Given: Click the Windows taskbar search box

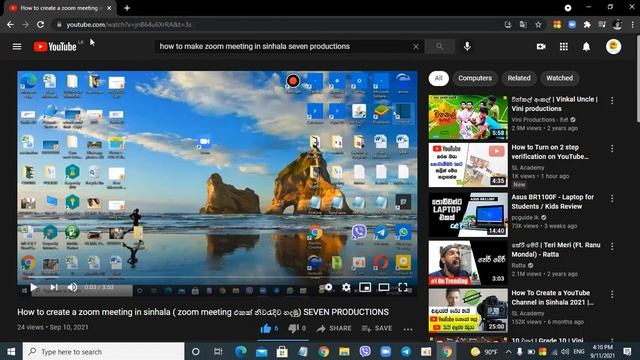Looking at the screenshot, I should tap(104, 351).
